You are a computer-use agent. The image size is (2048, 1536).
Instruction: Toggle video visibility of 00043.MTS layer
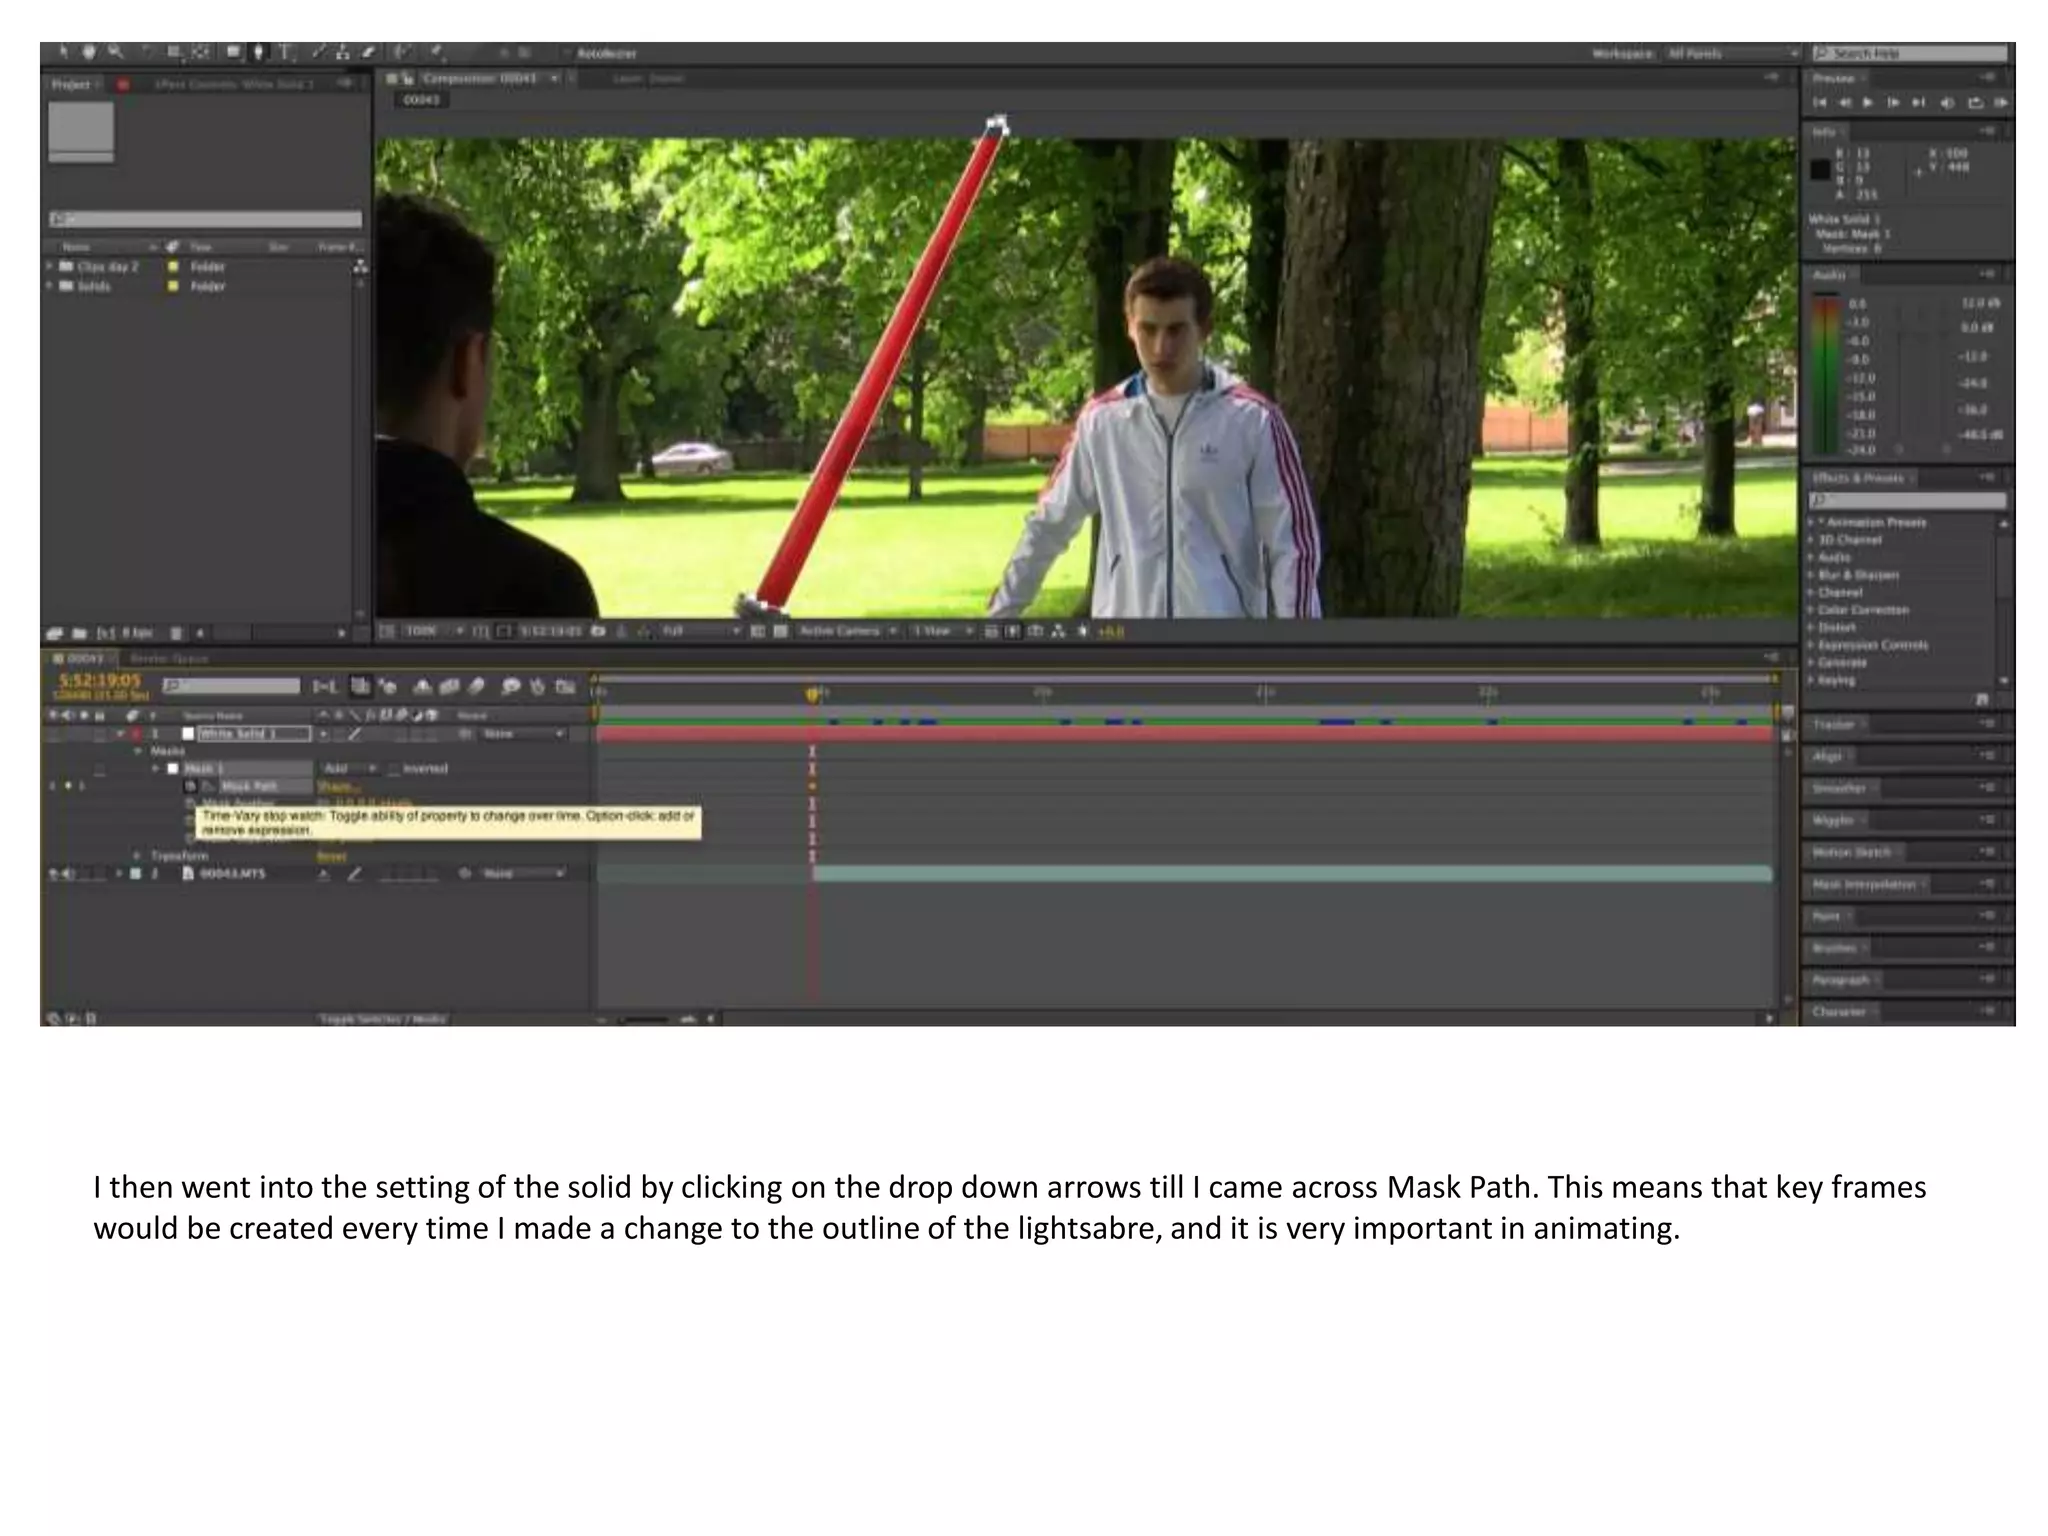(x=54, y=874)
